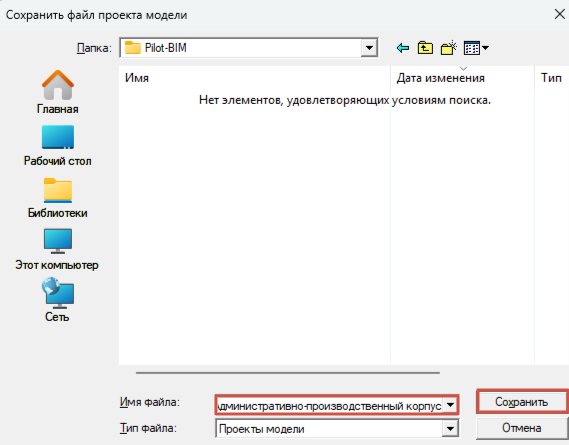Screen dimensions: 569x445
Task: Click the horizontal scrollbar under file list
Action: (x=288, y=373)
